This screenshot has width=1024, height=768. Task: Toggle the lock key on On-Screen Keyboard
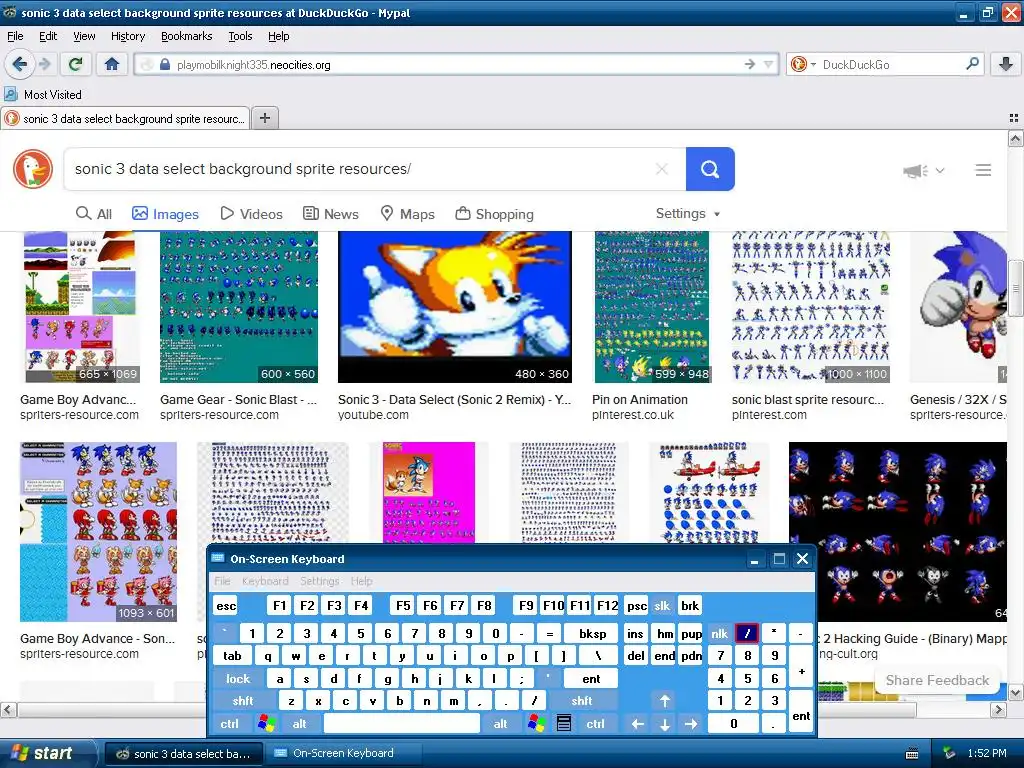click(x=238, y=679)
